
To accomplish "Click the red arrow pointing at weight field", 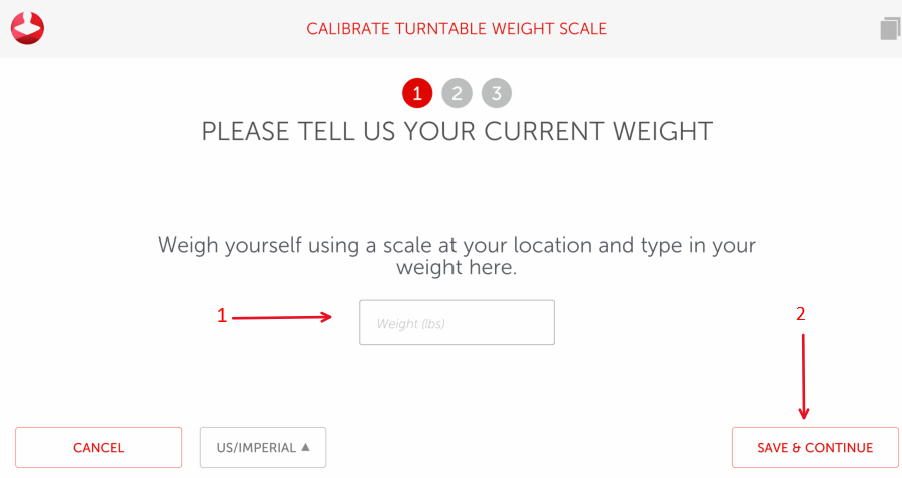I will 285,317.
